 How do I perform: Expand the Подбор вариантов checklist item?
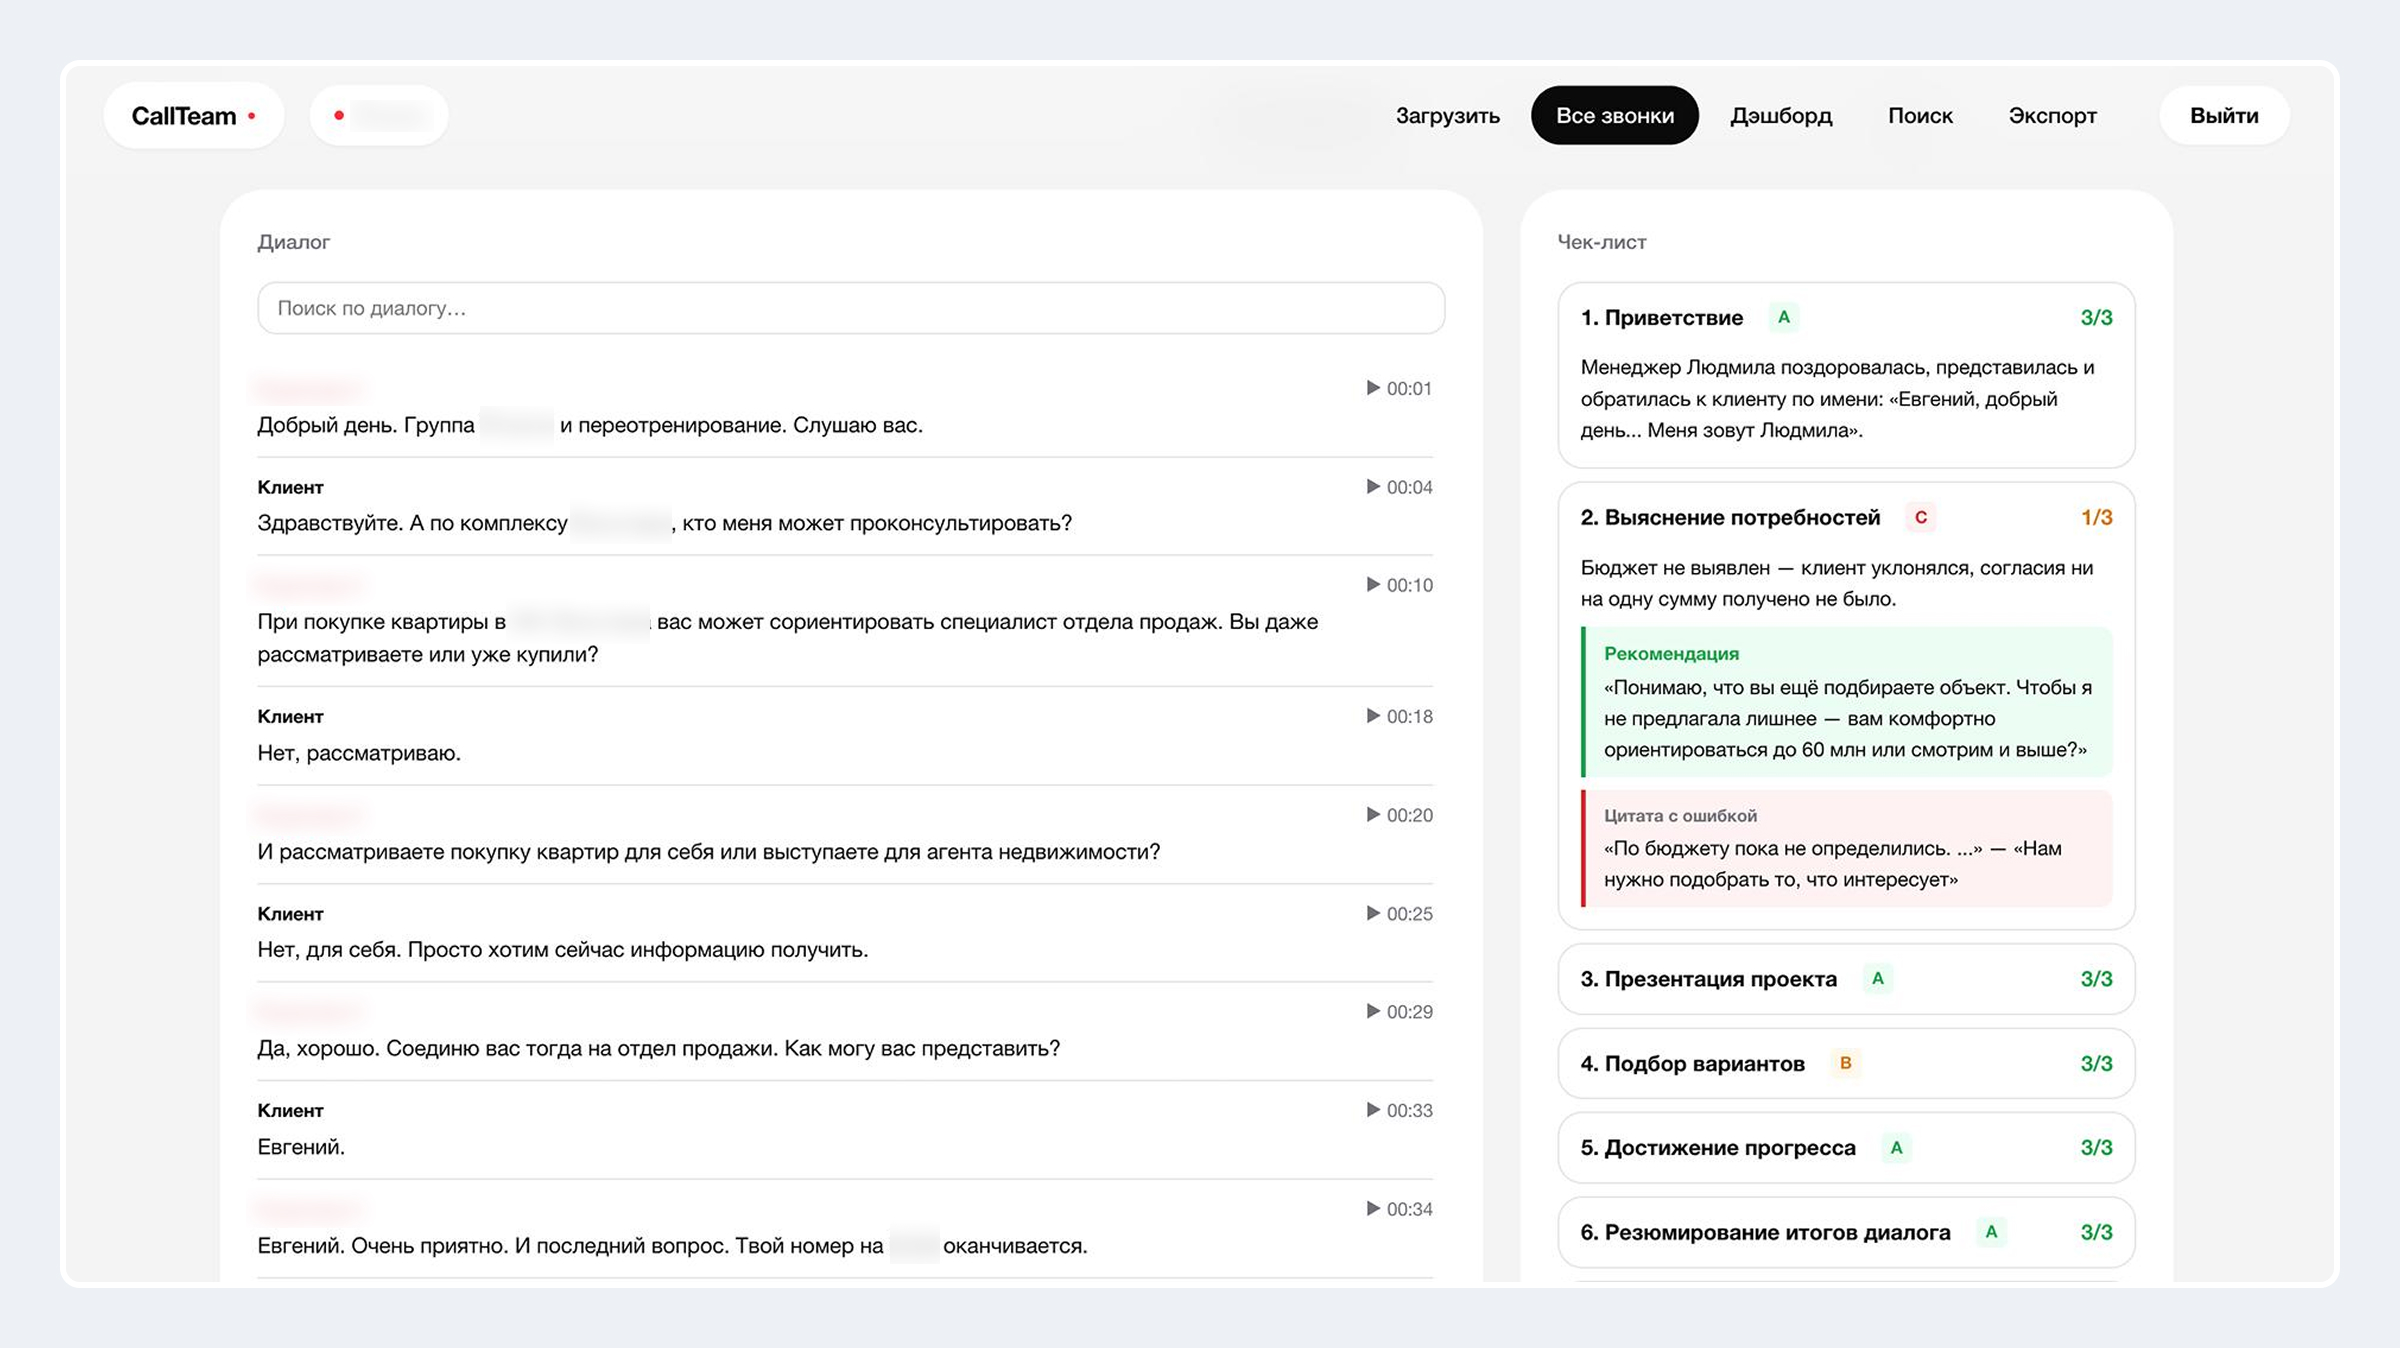point(1846,1063)
